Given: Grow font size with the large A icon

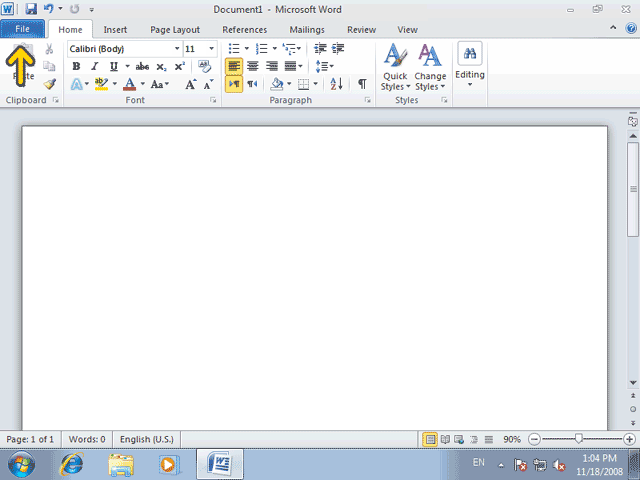Looking at the screenshot, I should click(190, 84).
